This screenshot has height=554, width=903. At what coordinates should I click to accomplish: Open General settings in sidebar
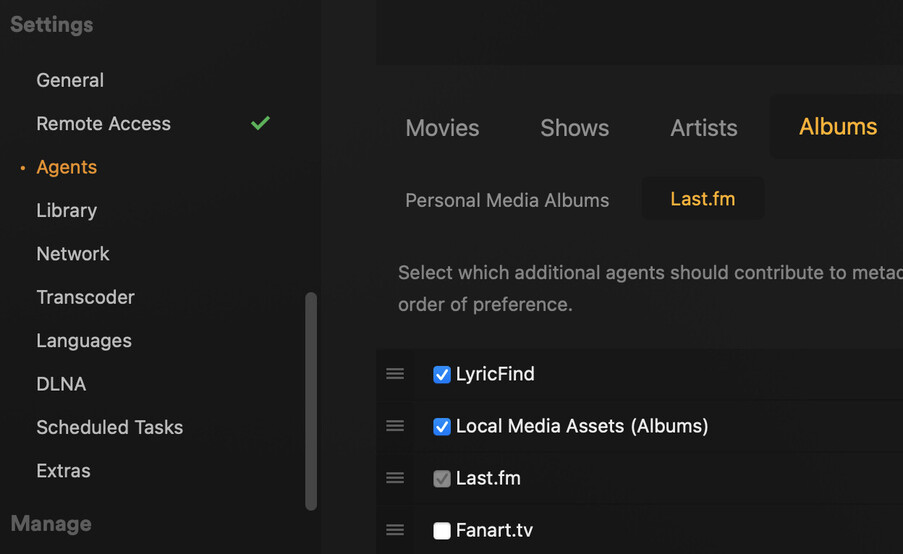coord(70,80)
